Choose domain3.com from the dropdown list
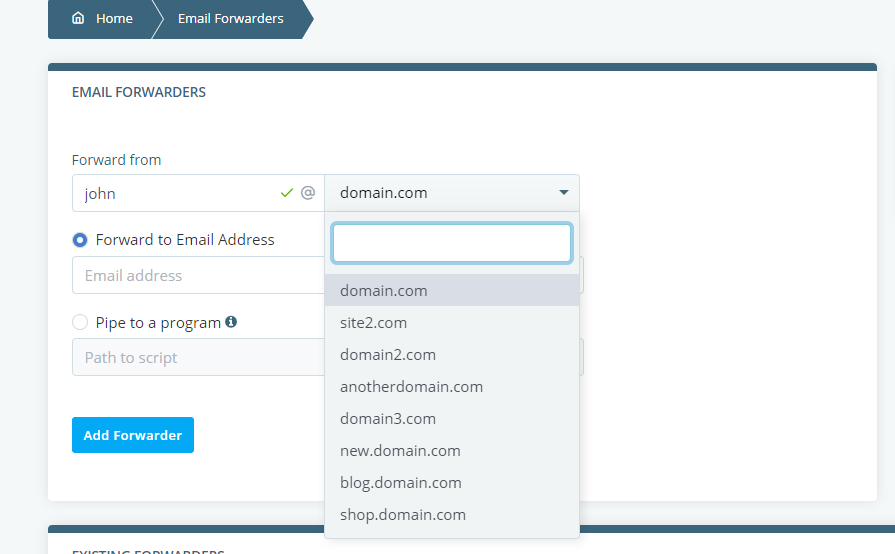Screen dimensions: 895x554 point(452,418)
